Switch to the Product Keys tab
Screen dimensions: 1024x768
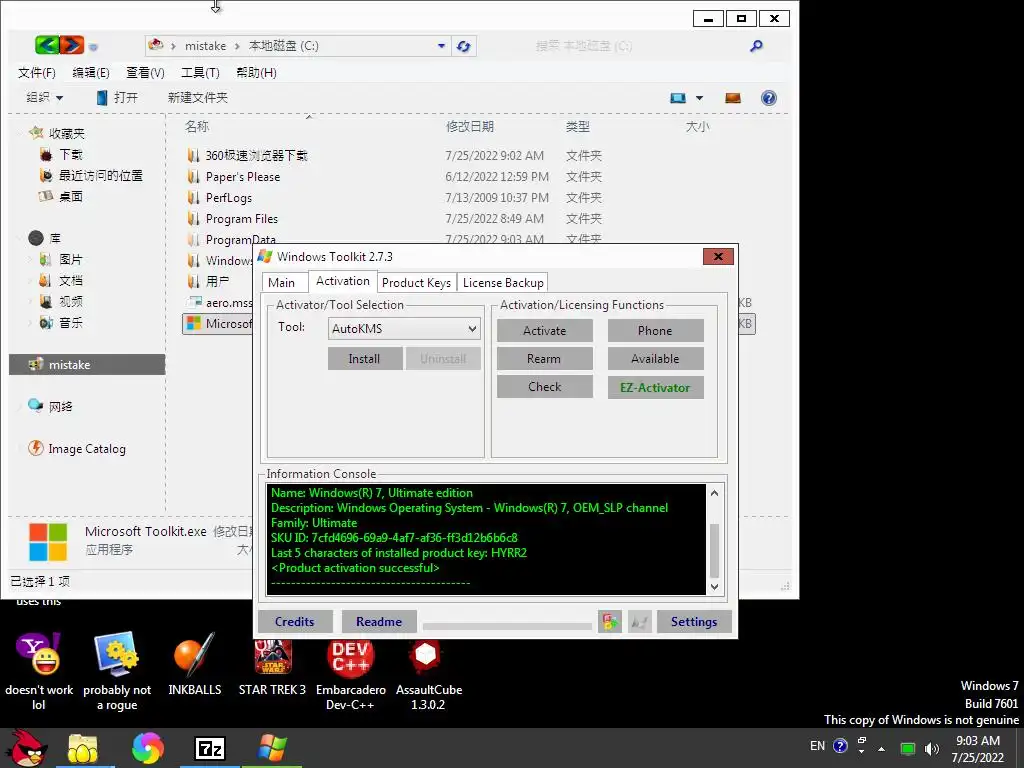point(416,282)
